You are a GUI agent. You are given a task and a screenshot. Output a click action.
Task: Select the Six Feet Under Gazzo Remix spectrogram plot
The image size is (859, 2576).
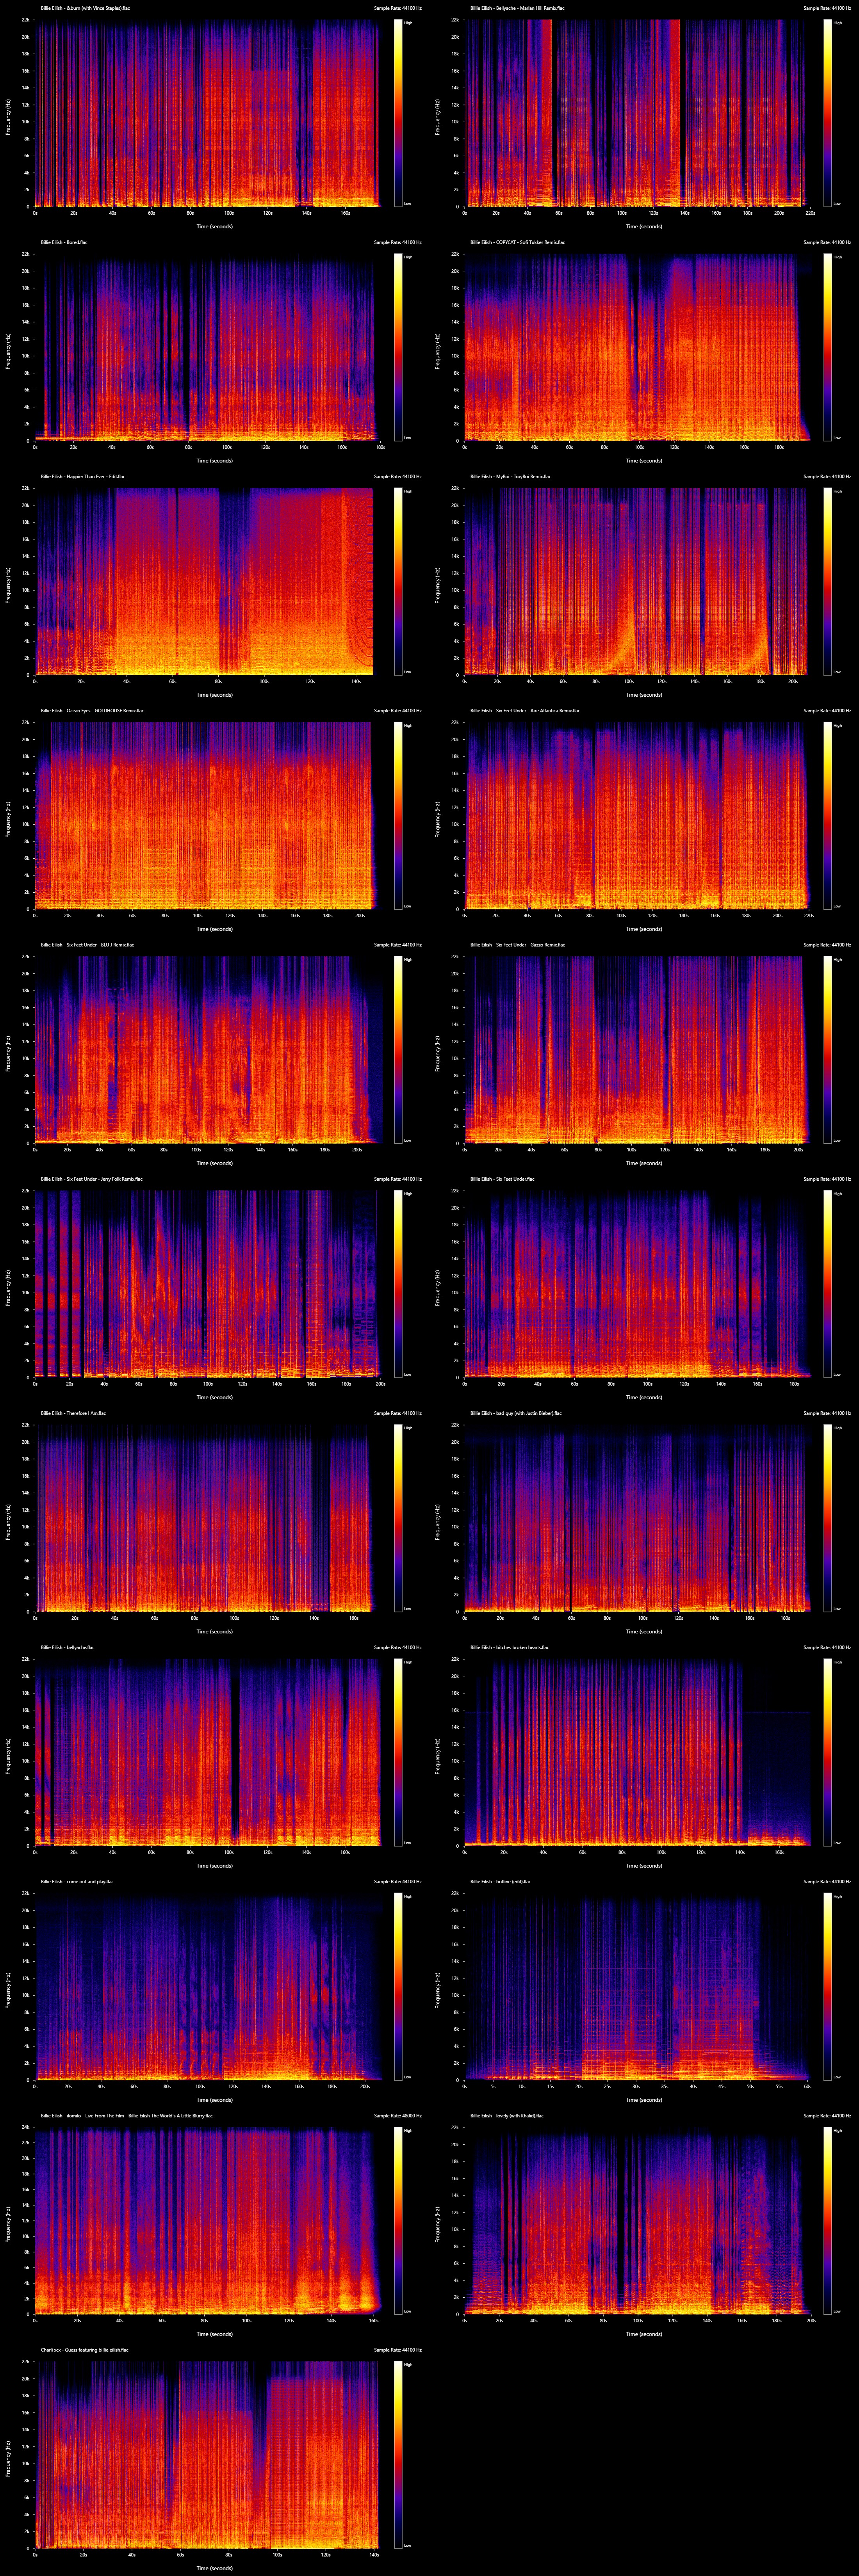click(x=637, y=1049)
